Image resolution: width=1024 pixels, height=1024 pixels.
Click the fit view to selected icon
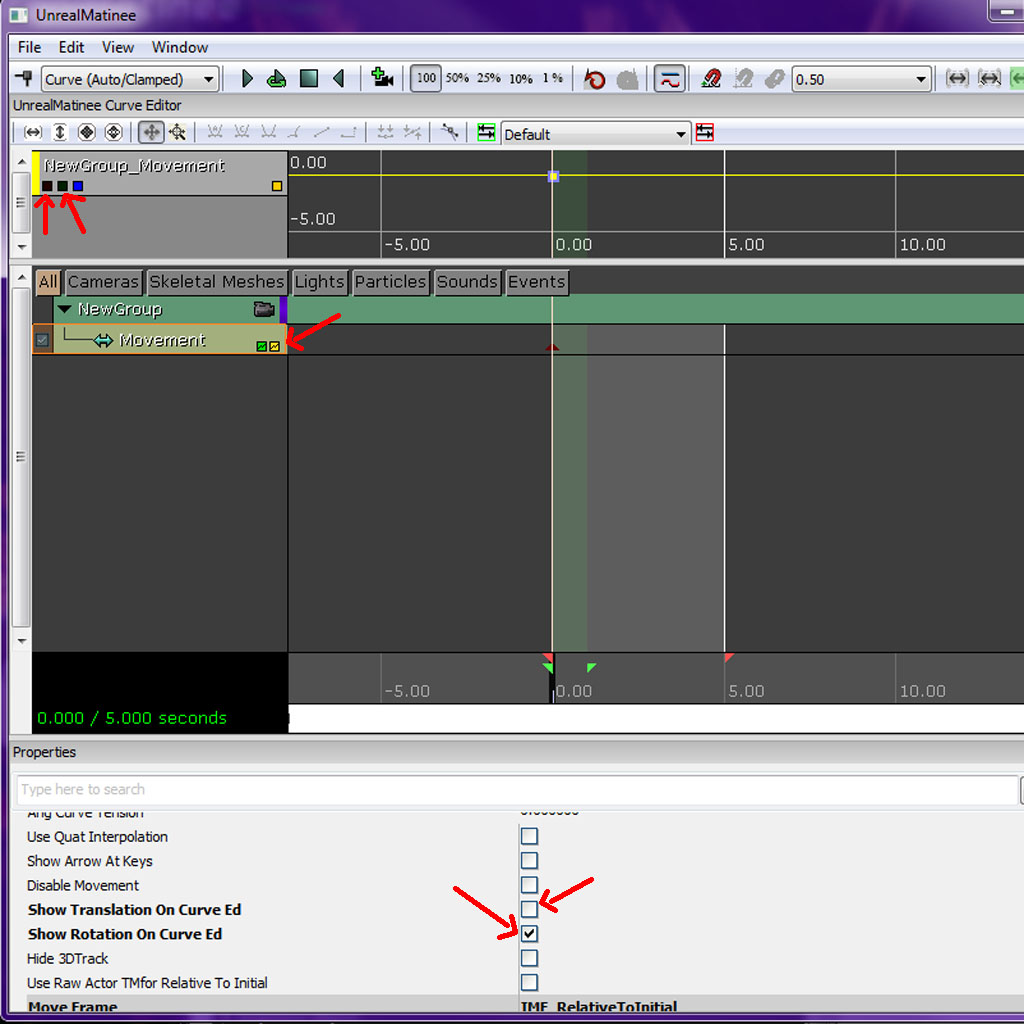(x=989, y=78)
